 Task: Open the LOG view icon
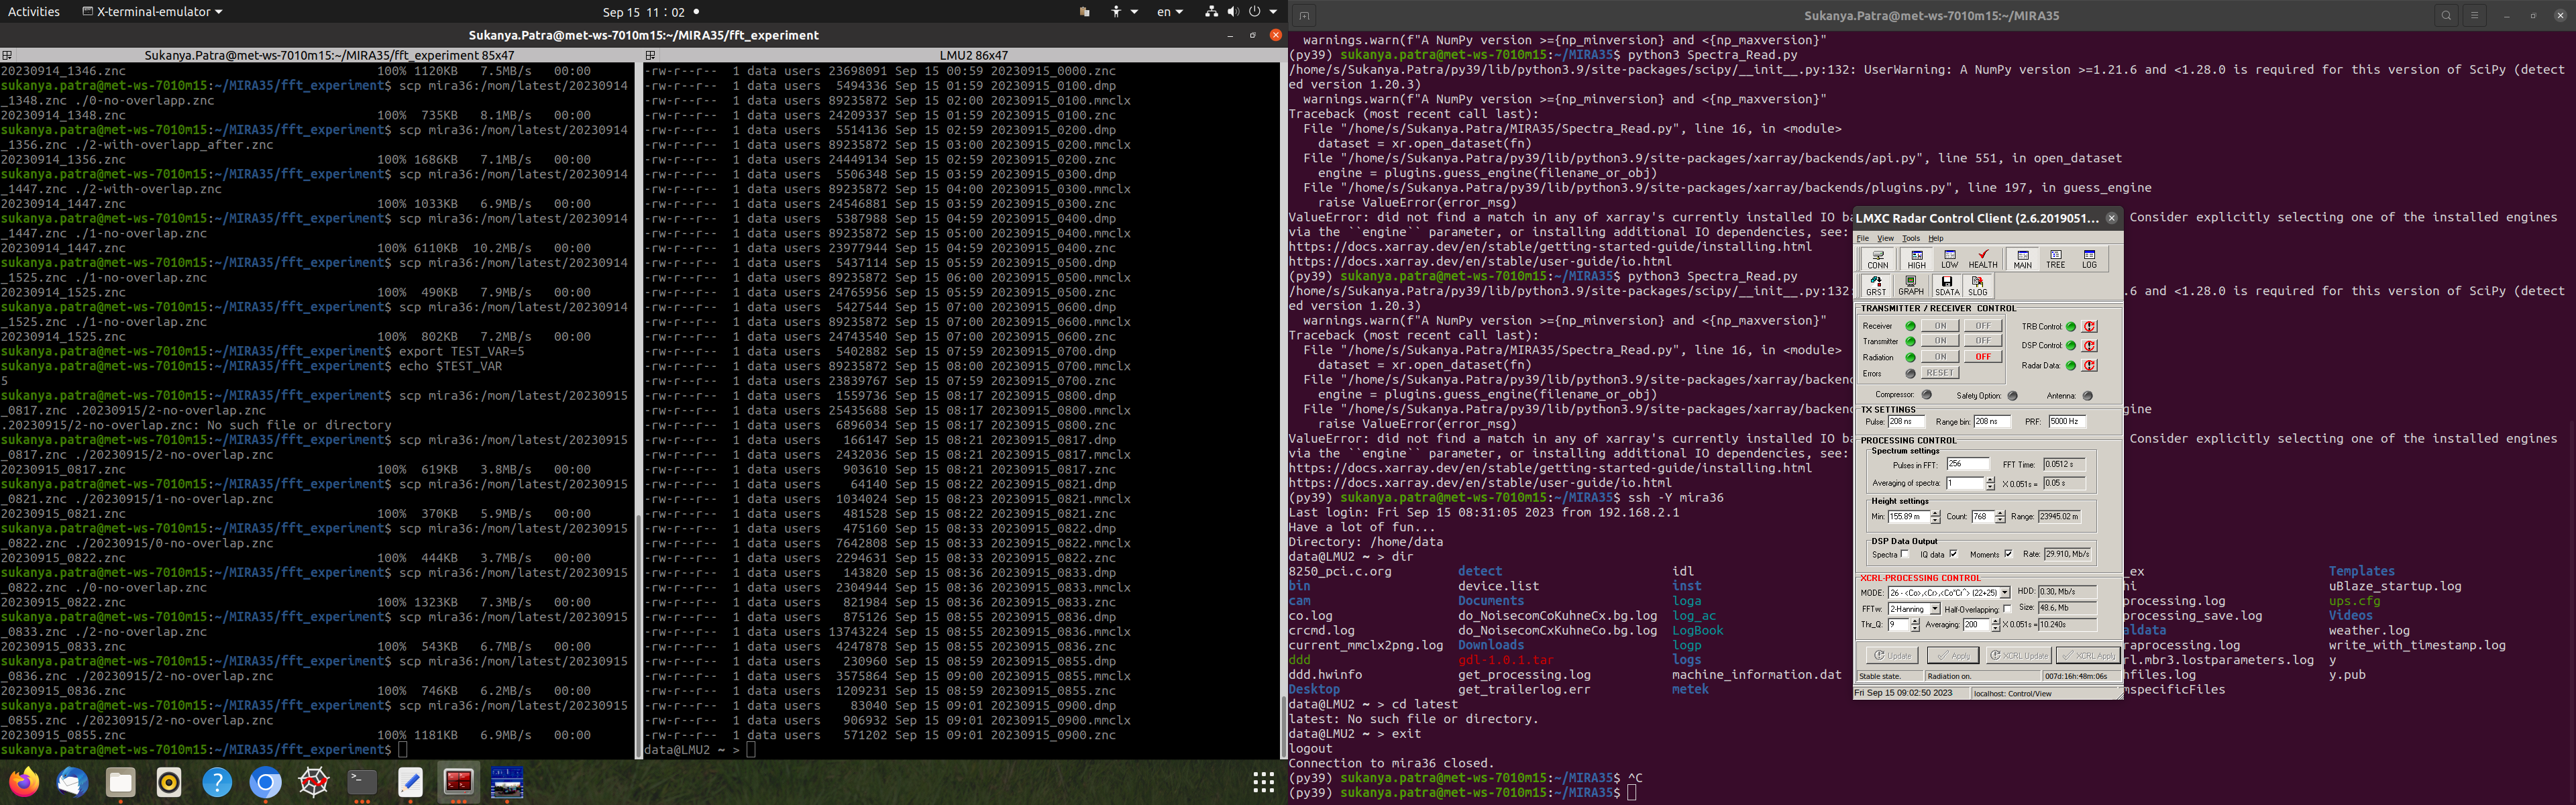click(x=2089, y=259)
